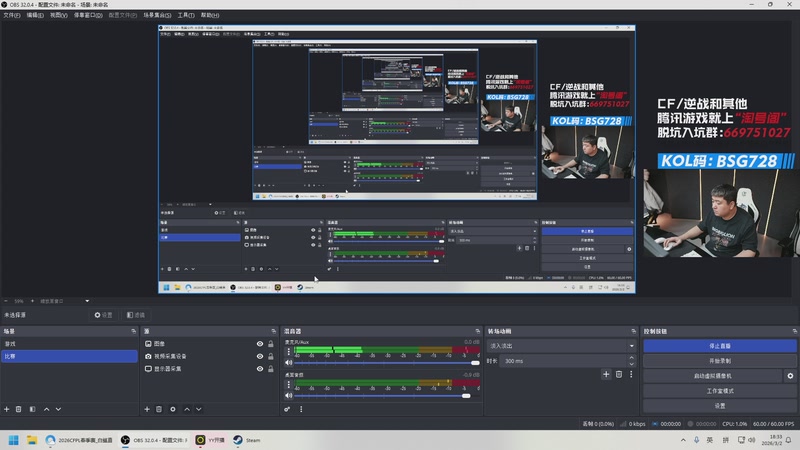
Task: Zoom in the preview with the plus icon beside 59%
Action: (x=32, y=301)
